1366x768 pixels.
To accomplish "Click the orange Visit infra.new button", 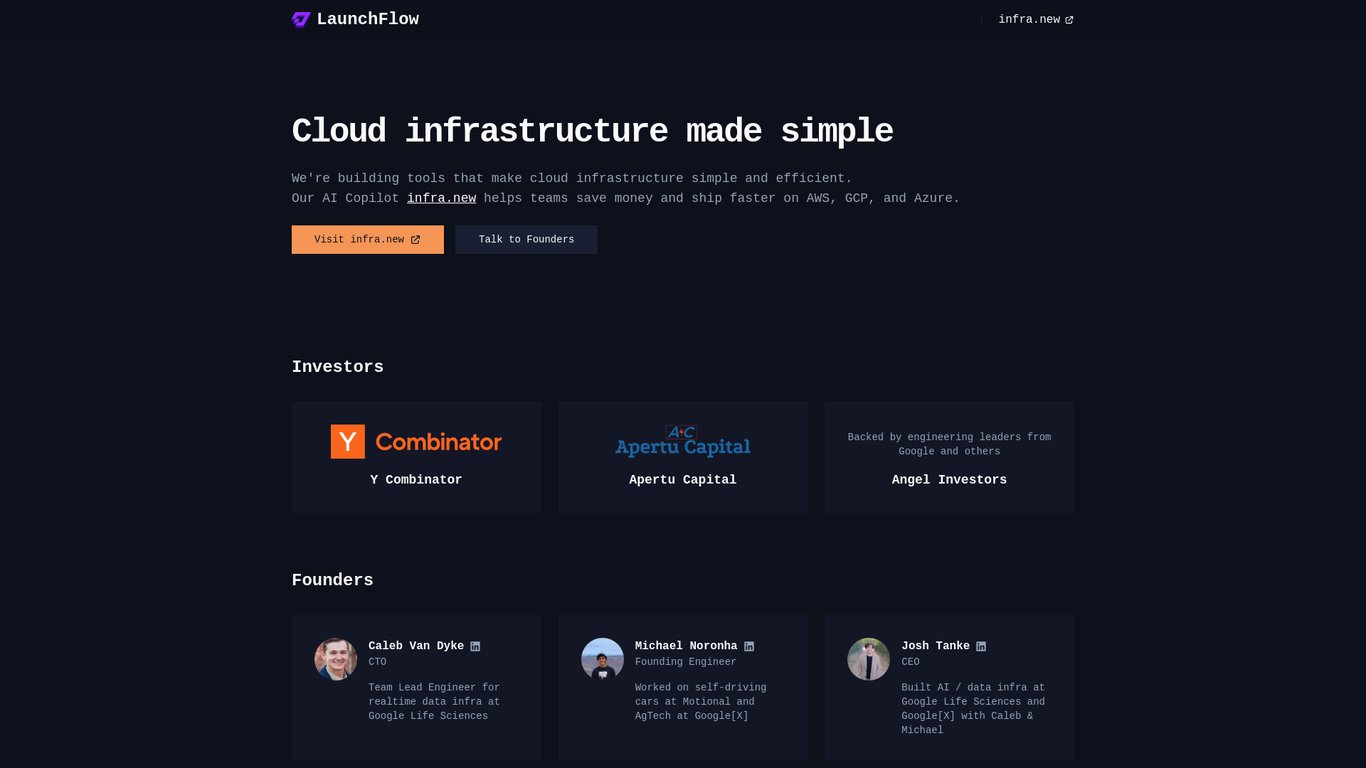I will (x=368, y=239).
